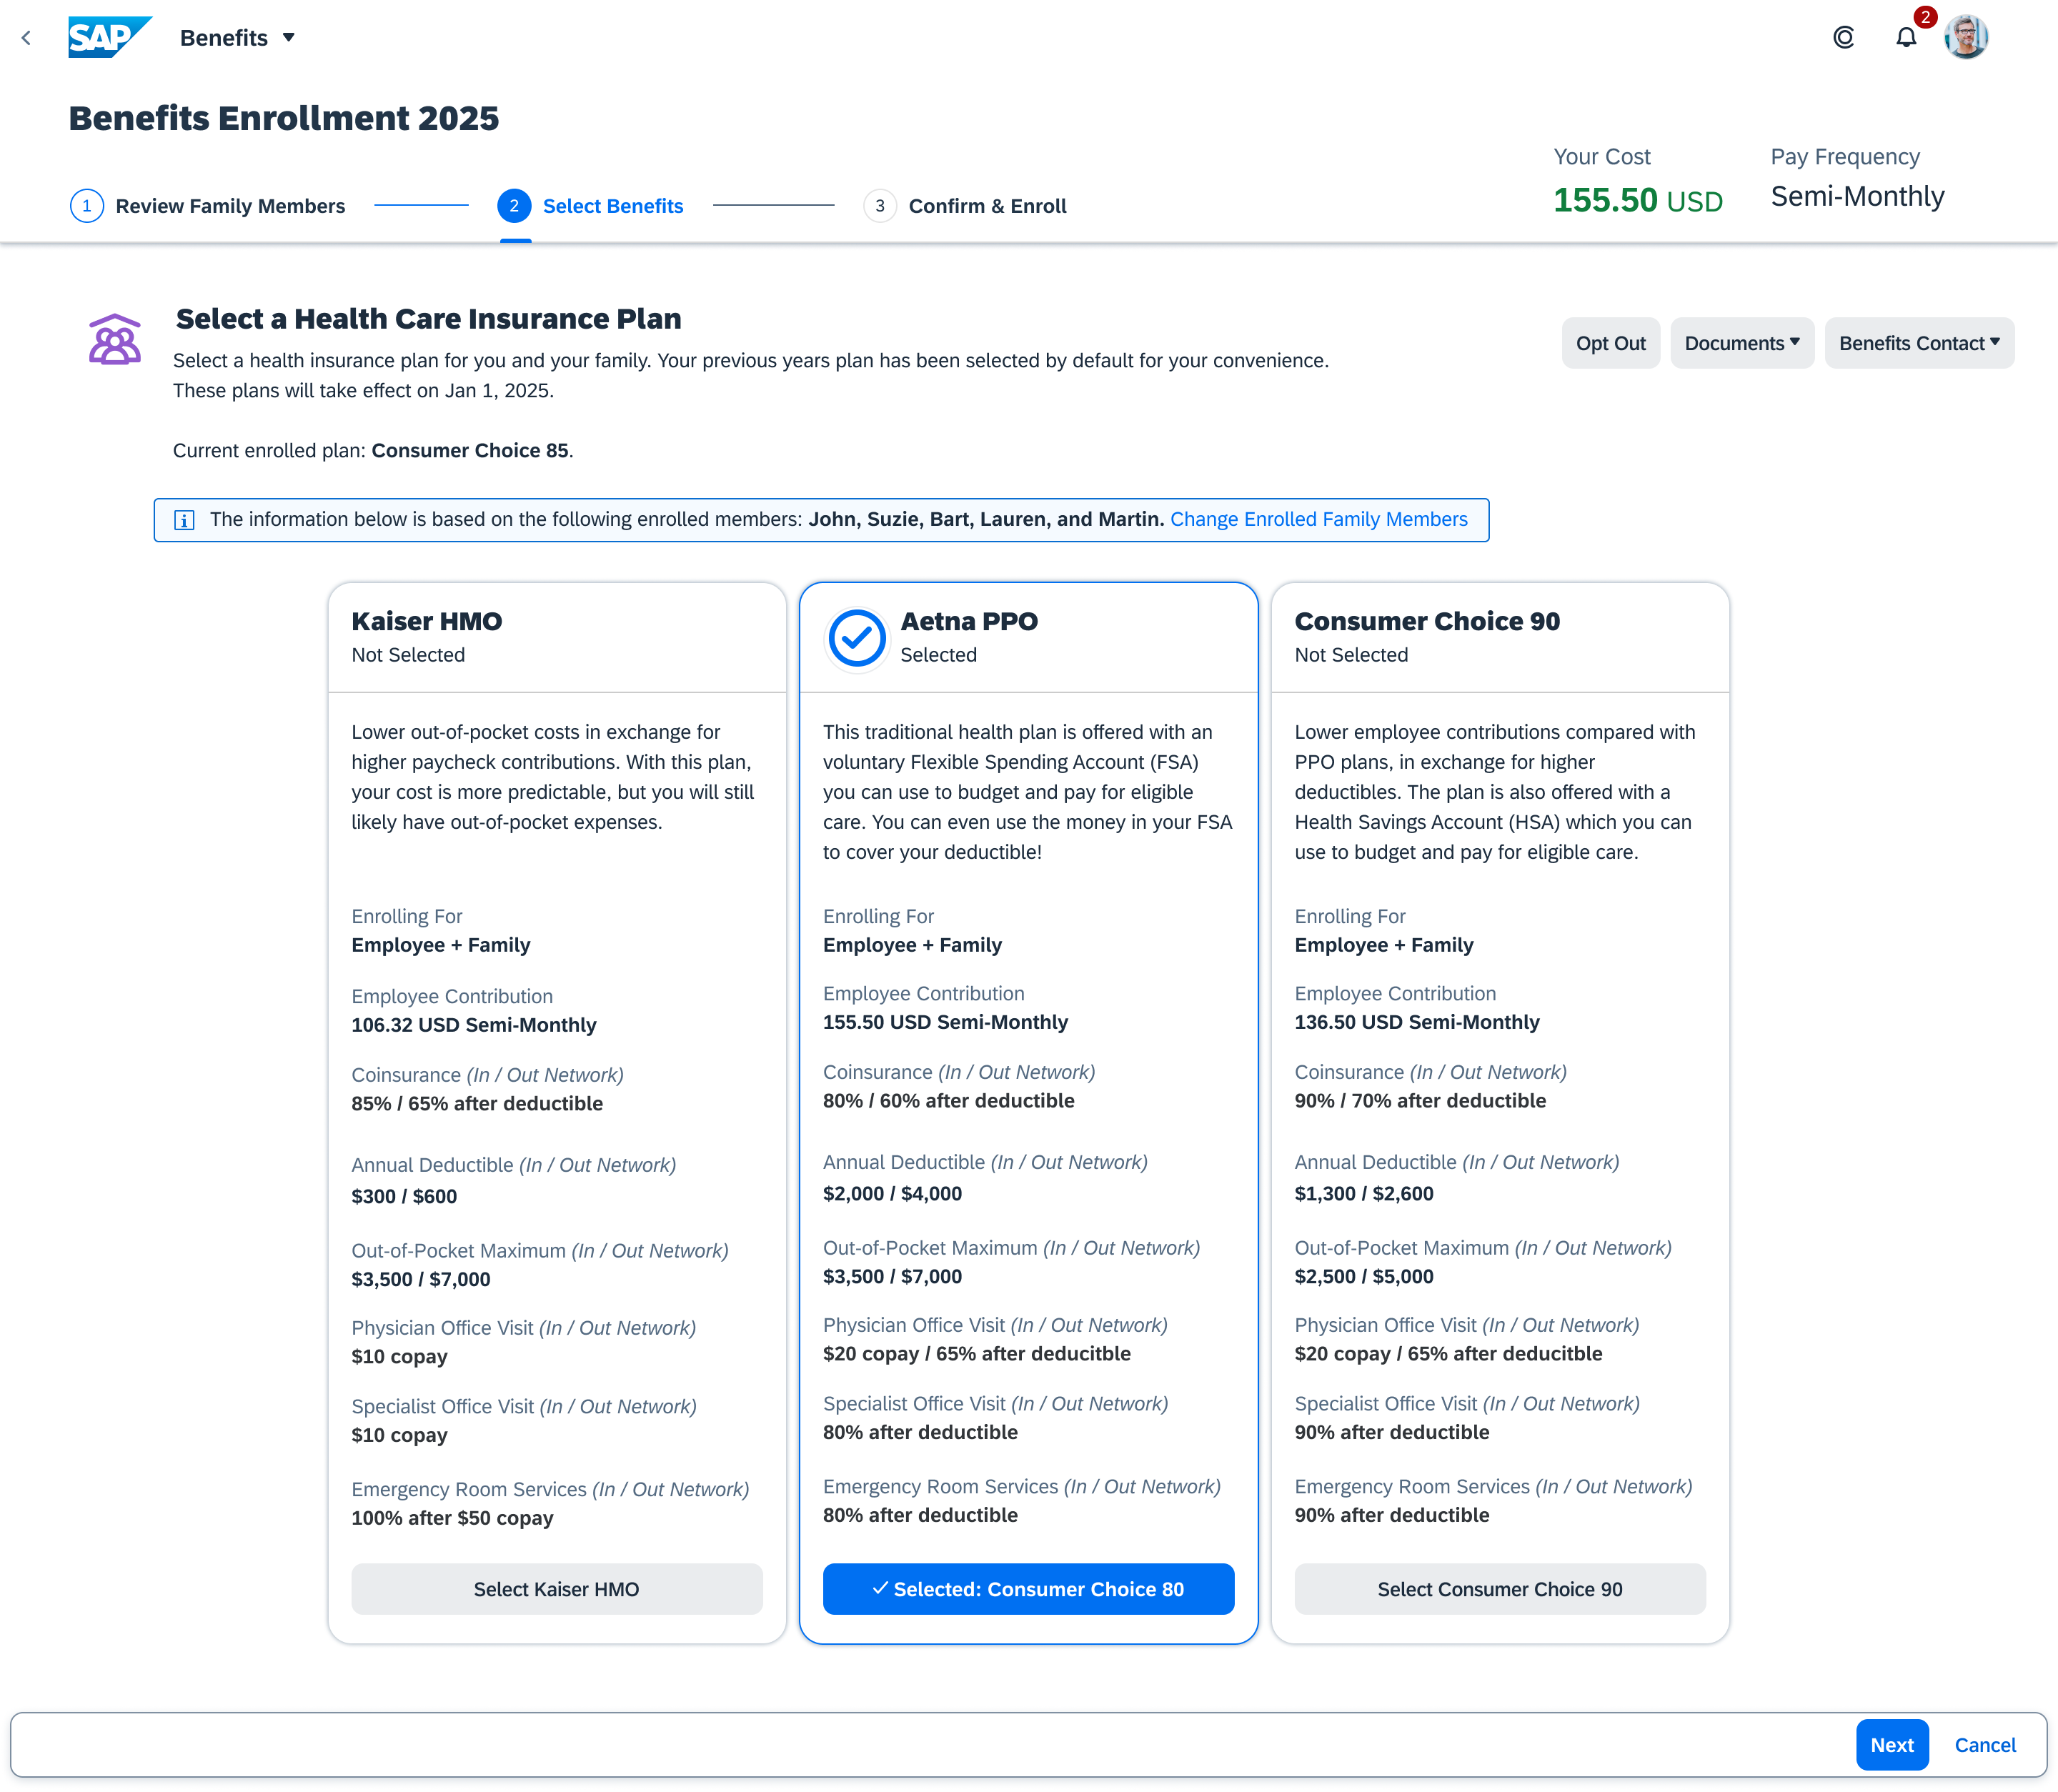Click the info icon in message strip
Image resolution: width=2058 pixels, height=1792 pixels.
pyautogui.click(x=184, y=520)
